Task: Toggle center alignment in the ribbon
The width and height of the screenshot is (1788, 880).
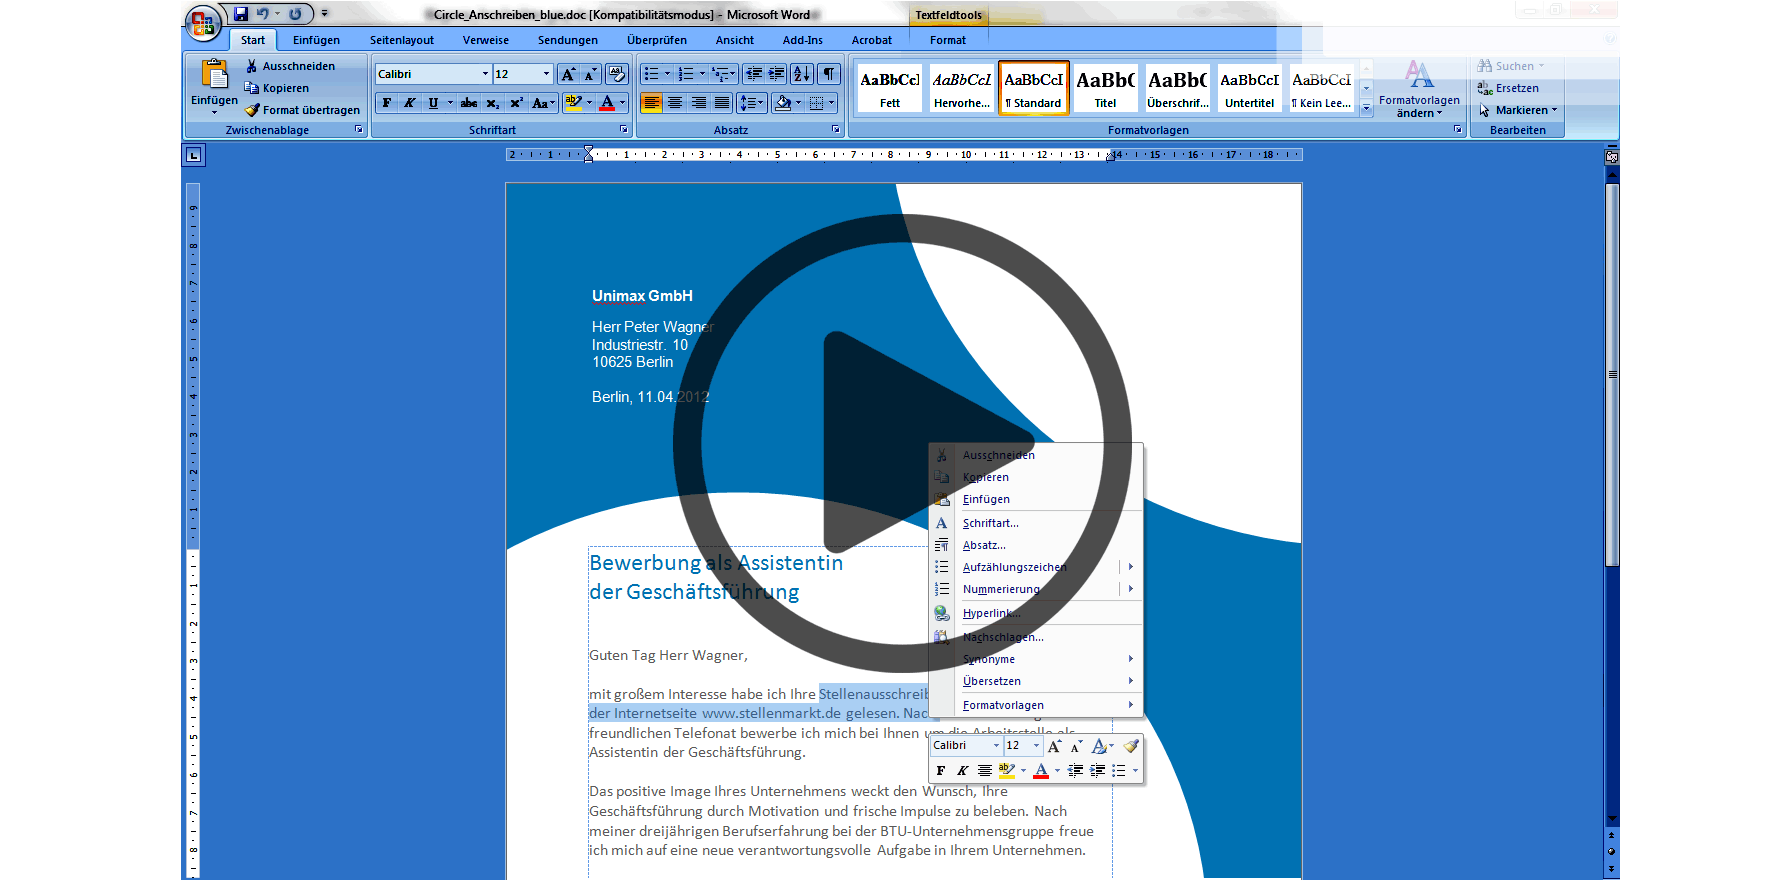Action: click(675, 103)
